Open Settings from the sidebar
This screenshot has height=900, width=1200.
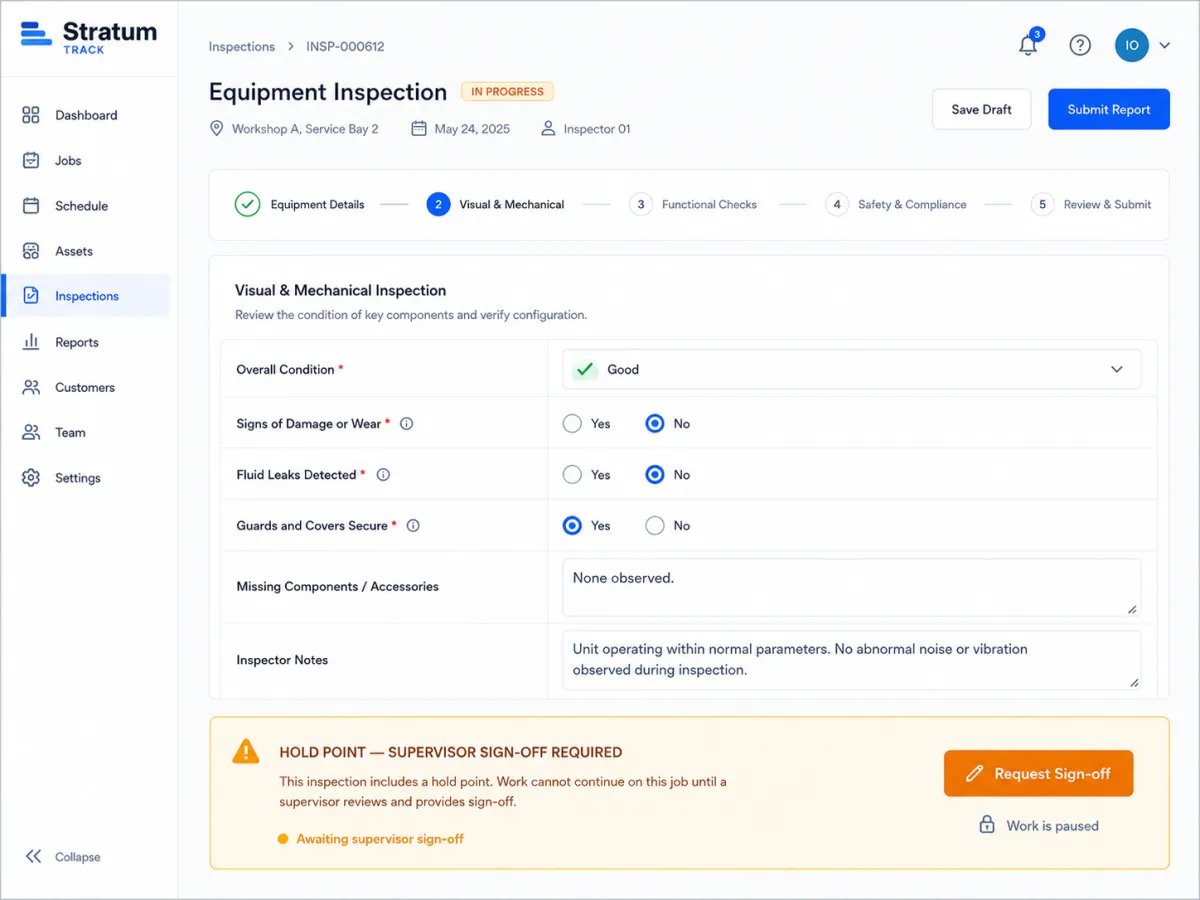[x=86, y=478]
